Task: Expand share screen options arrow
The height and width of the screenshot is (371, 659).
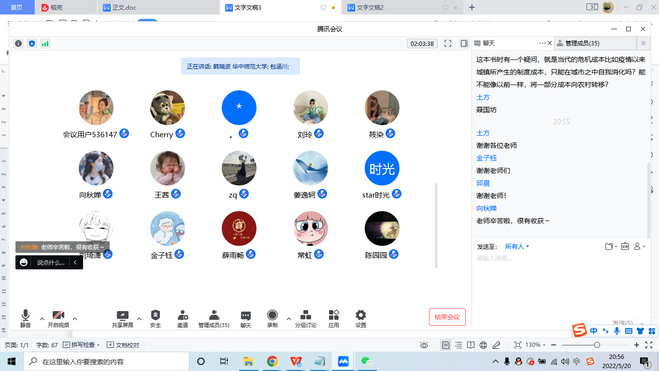Action: pos(139,319)
